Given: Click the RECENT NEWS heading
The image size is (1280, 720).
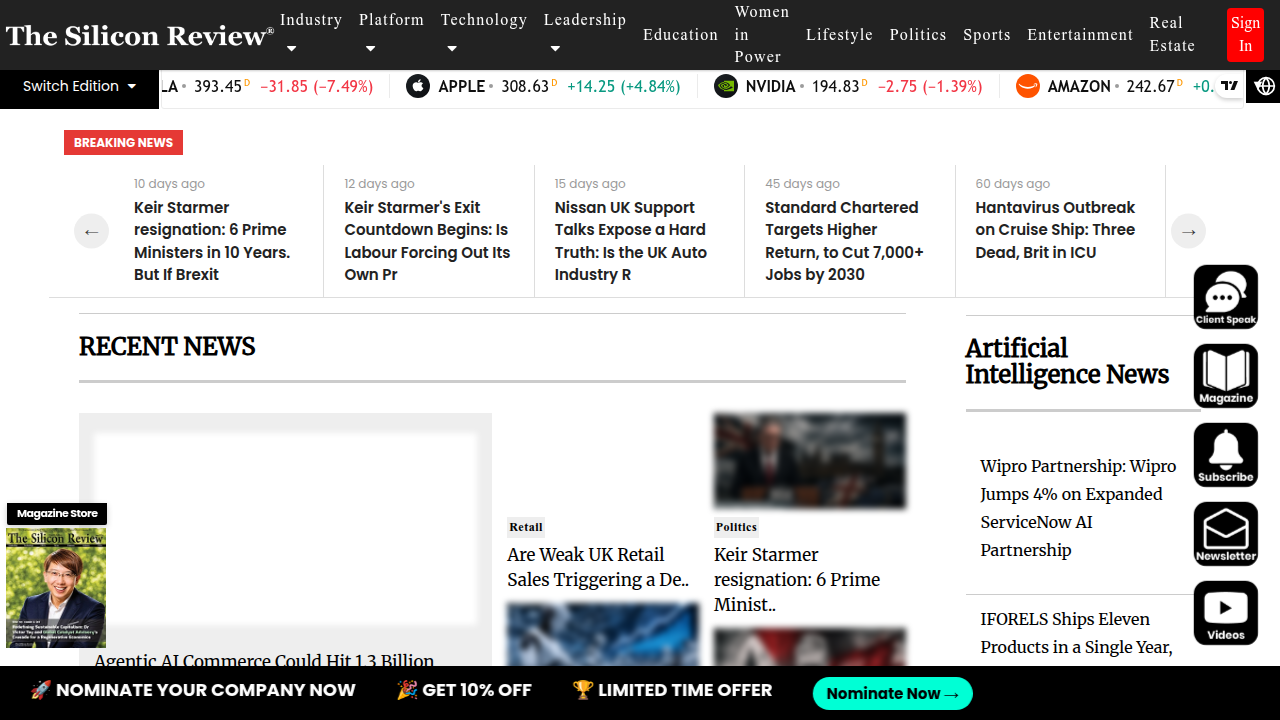Looking at the screenshot, I should tap(167, 347).
